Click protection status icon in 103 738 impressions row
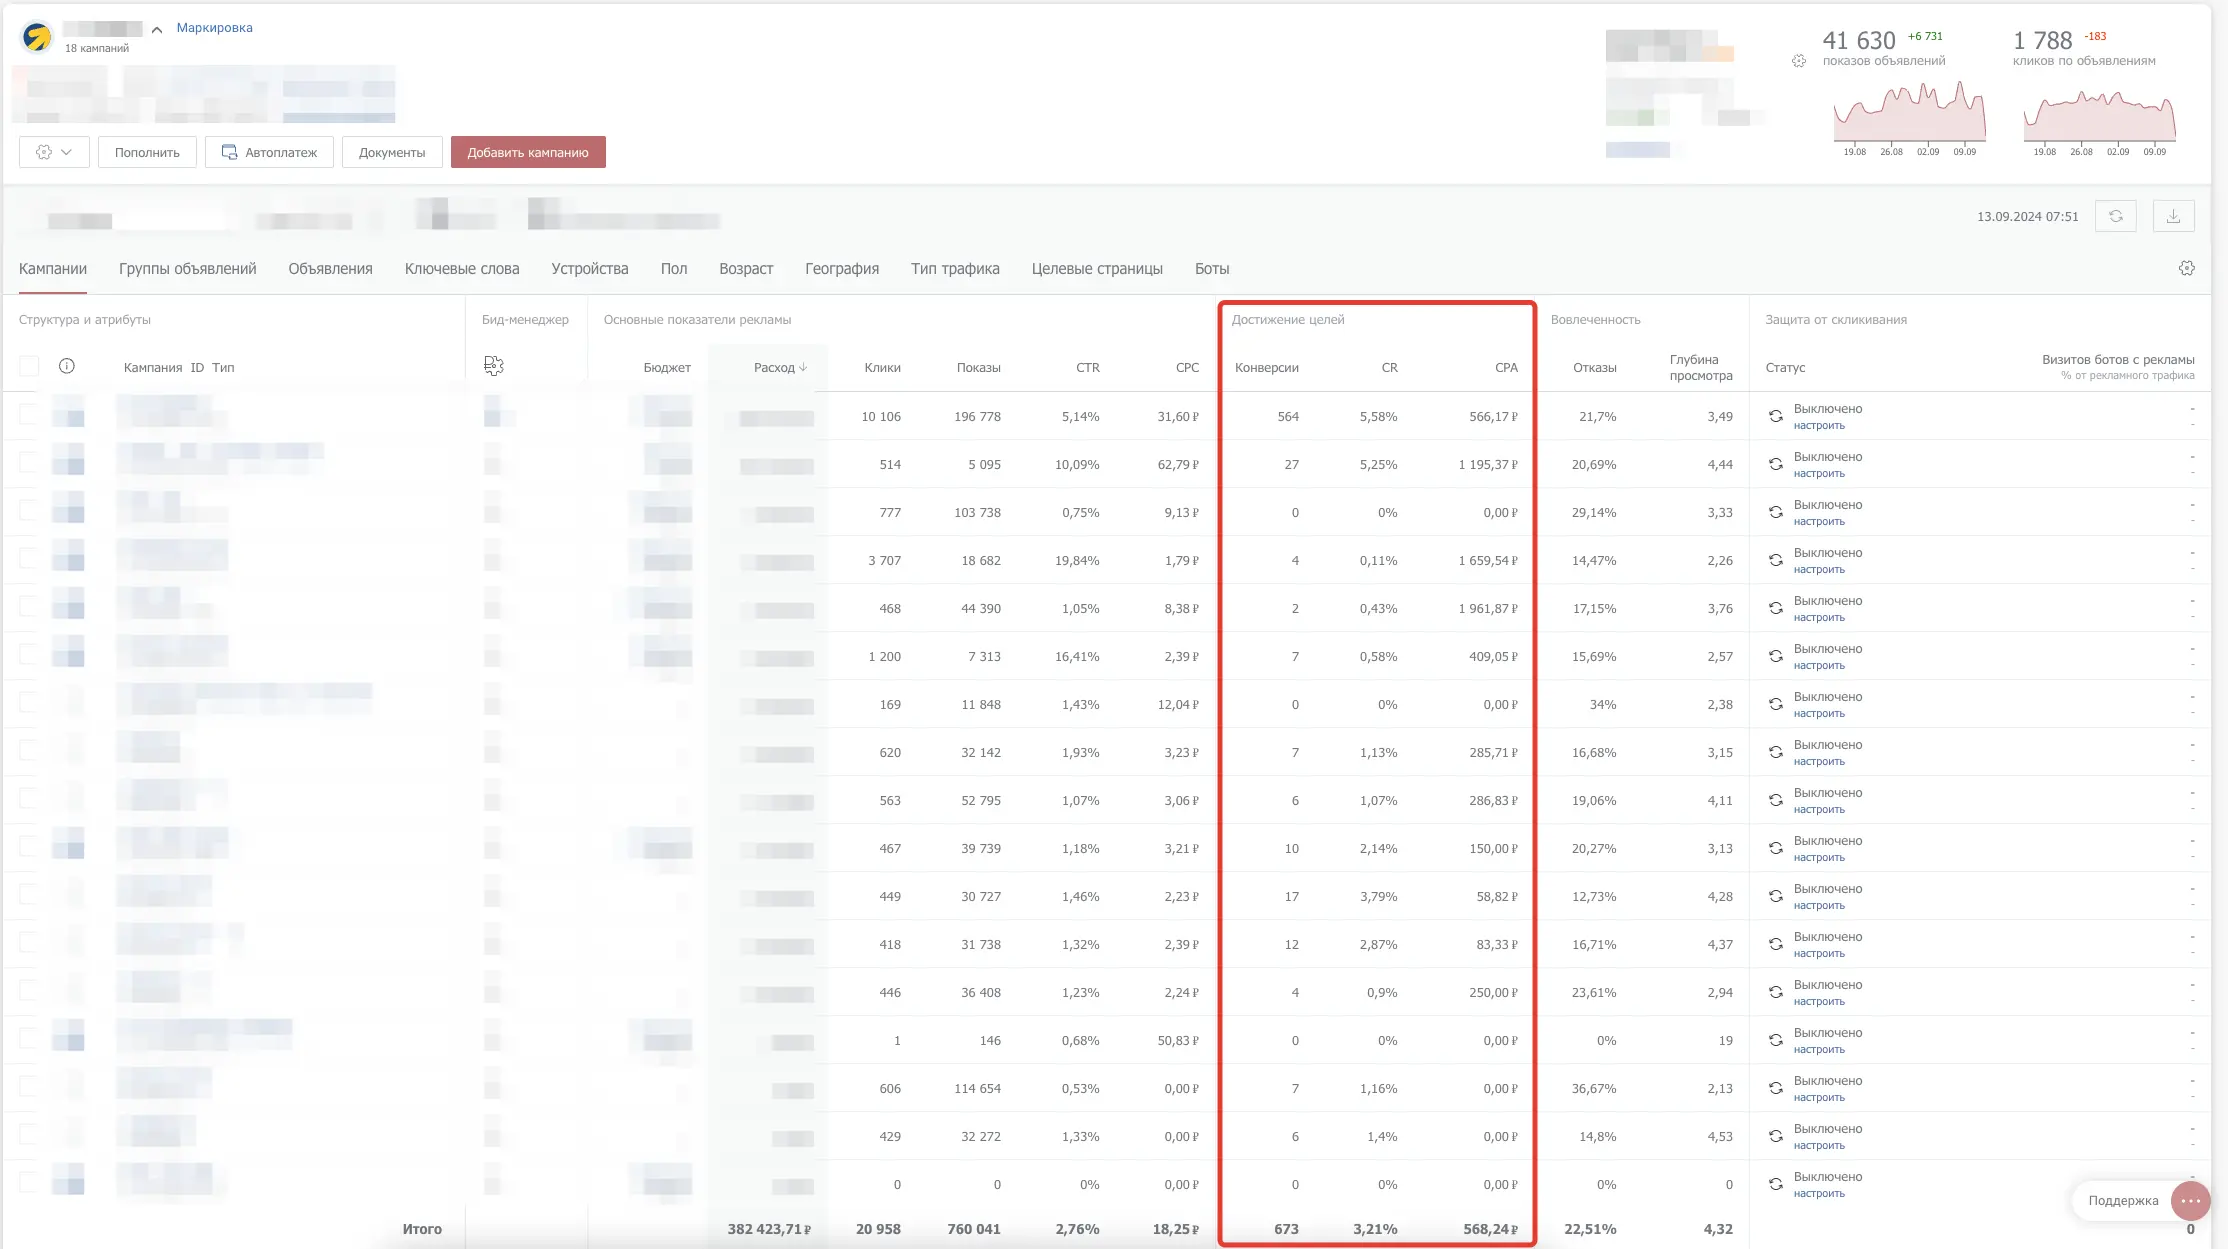Image resolution: width=2228 pixels, height=1249 pixels. (1776, 512)
